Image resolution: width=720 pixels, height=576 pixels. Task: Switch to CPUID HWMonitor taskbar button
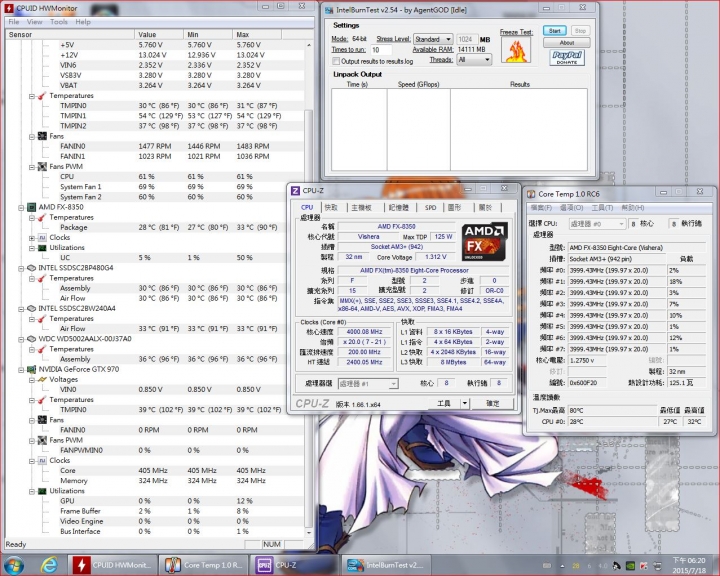(112, 565)
